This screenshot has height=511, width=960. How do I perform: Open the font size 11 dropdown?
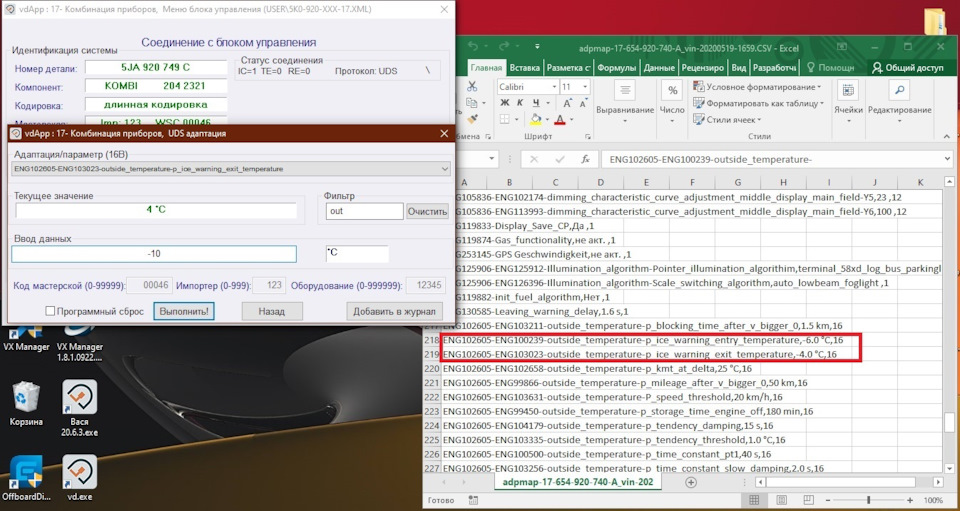pyautogui.click(x=585, y=87)
